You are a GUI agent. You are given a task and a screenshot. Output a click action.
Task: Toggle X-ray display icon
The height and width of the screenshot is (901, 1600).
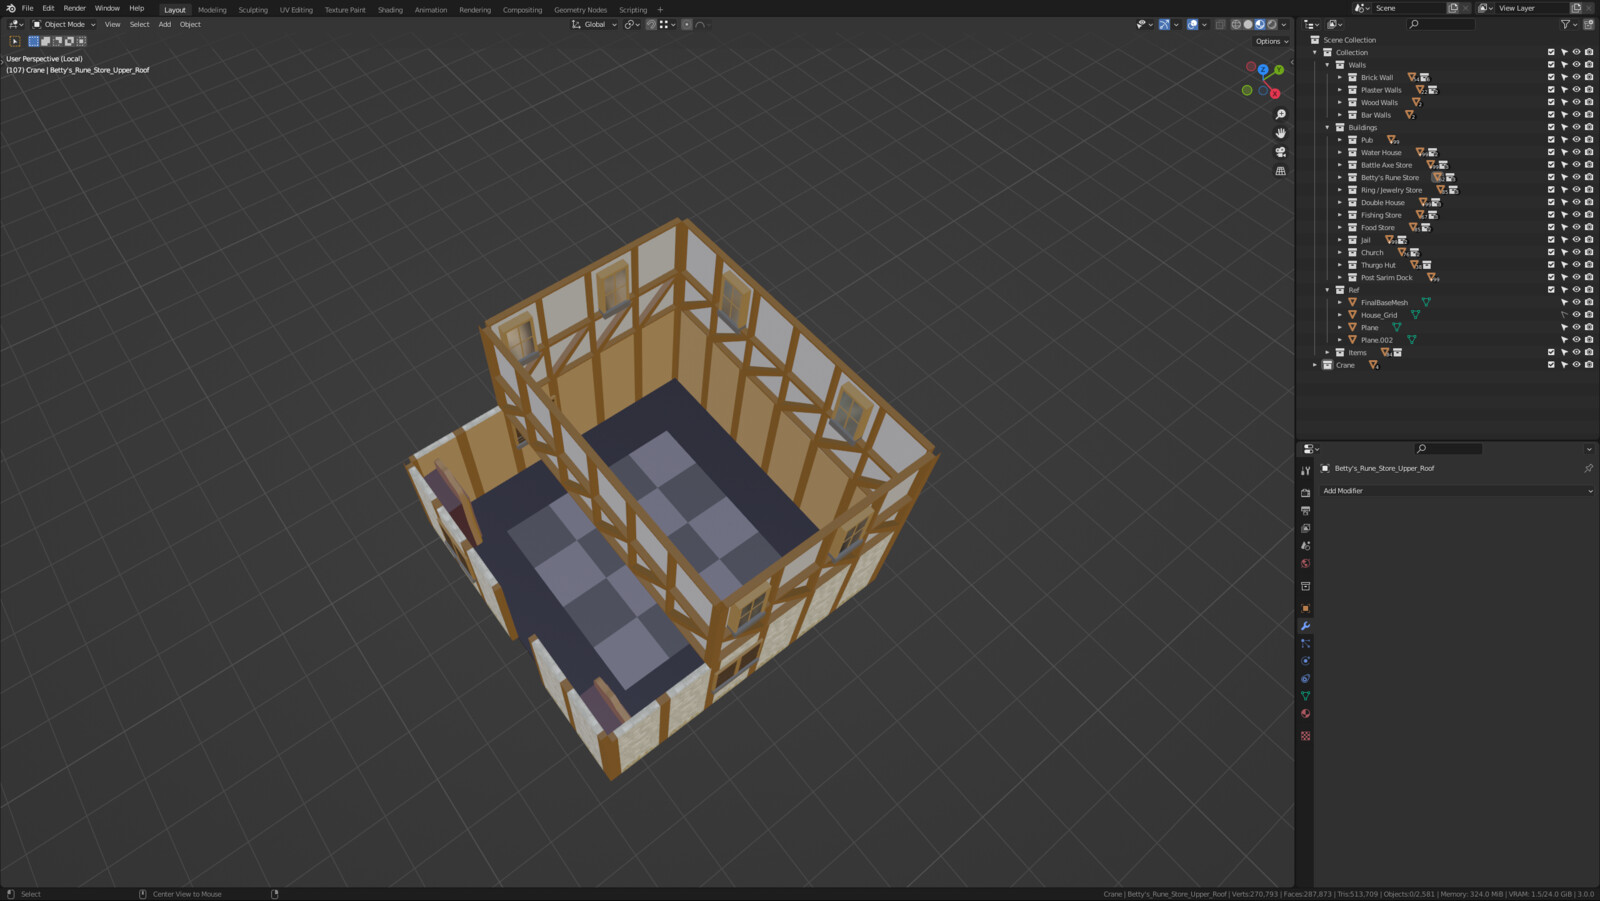(x=1220, y=24)
